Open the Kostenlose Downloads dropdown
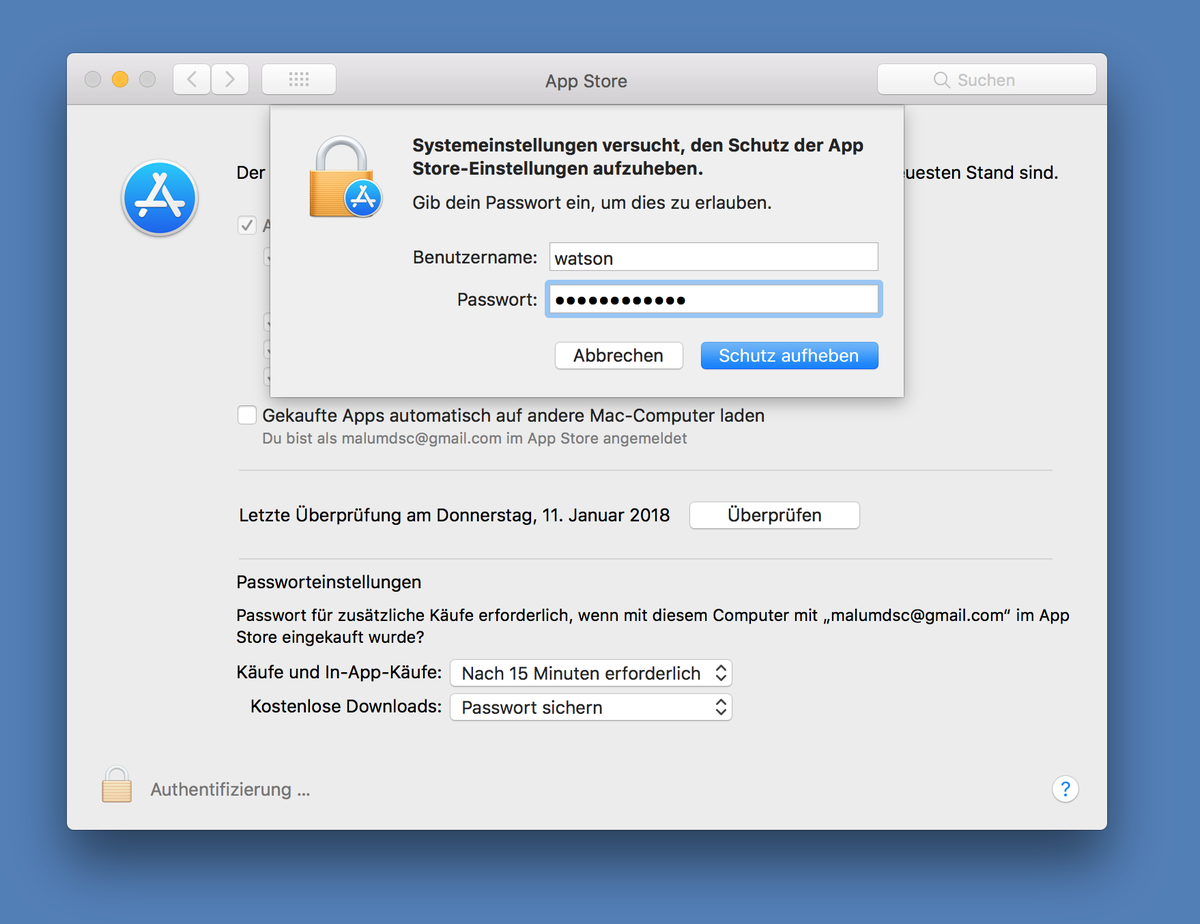 coord(591,707)
